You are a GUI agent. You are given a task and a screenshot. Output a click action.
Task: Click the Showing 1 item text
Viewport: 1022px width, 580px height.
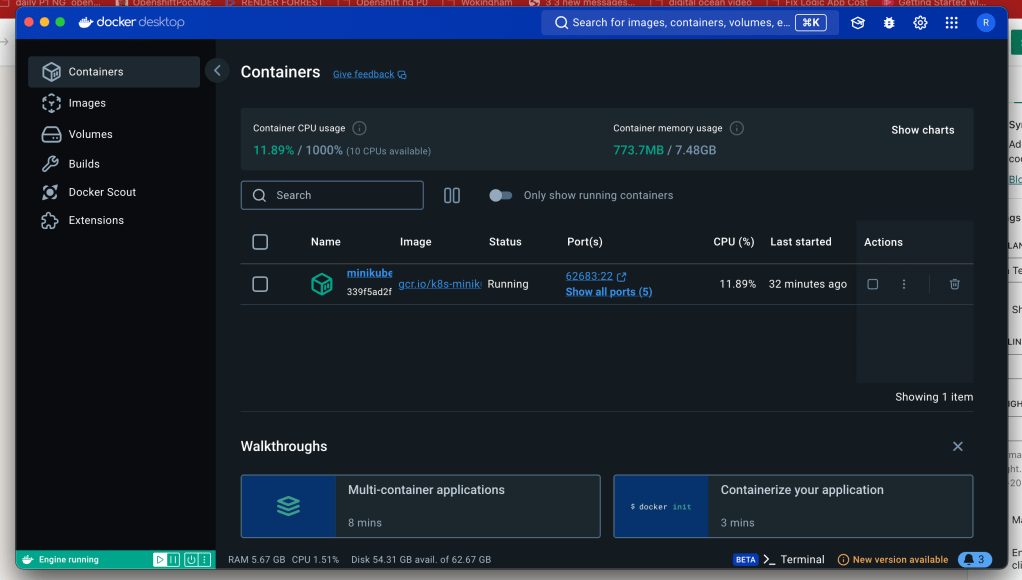(933, 397)
